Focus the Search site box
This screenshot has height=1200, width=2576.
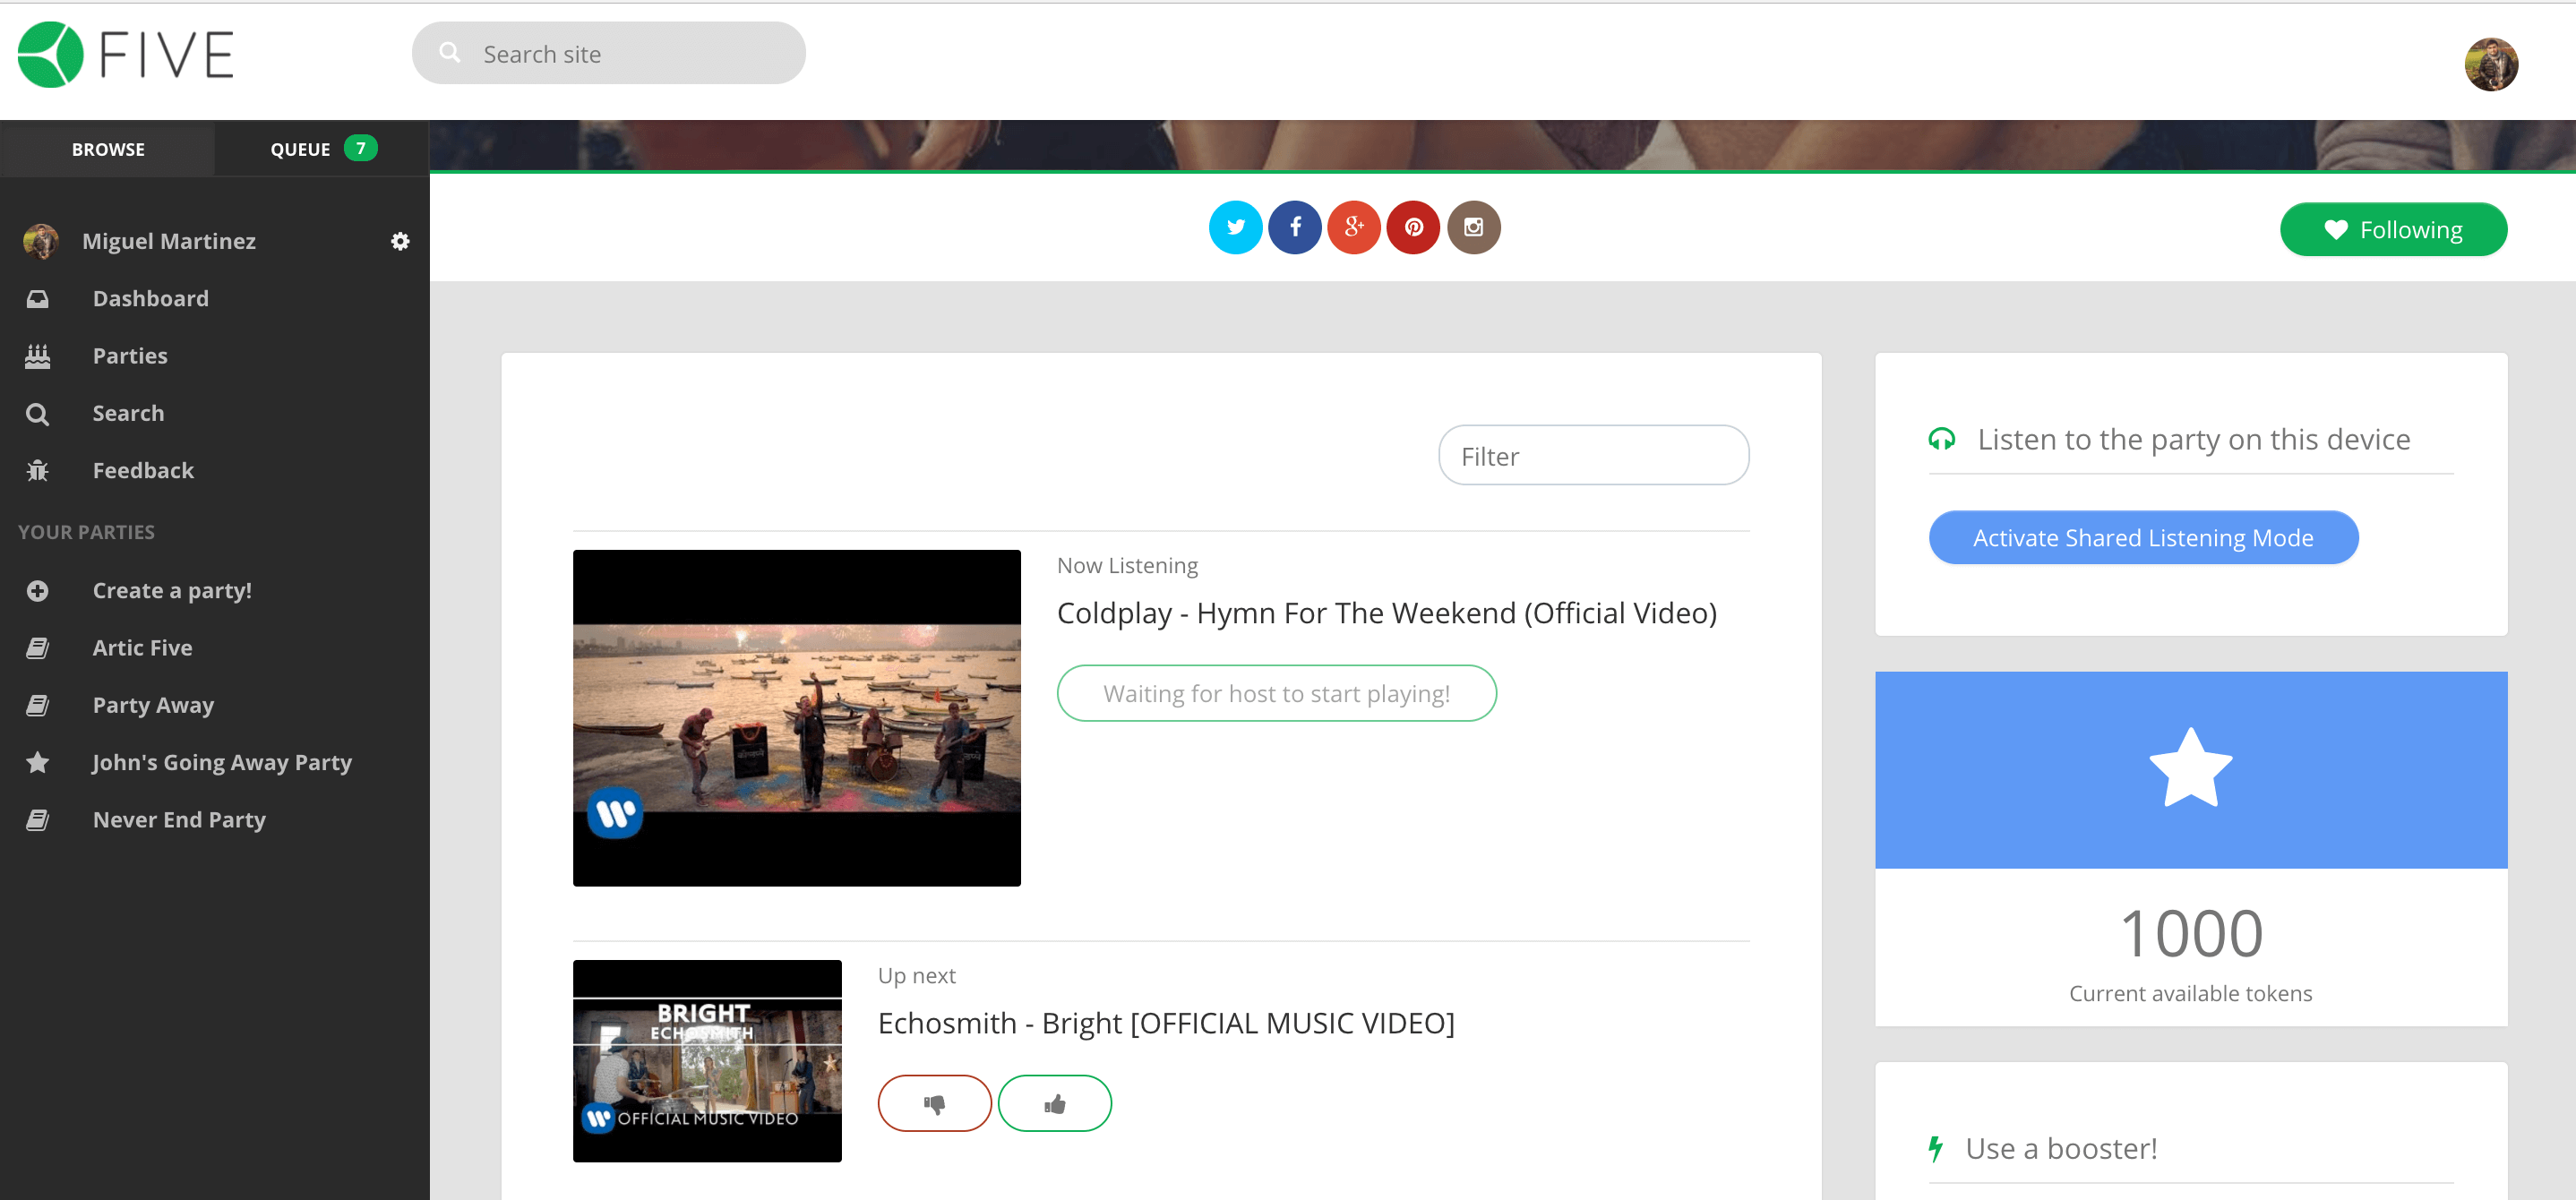click(609, 54)
